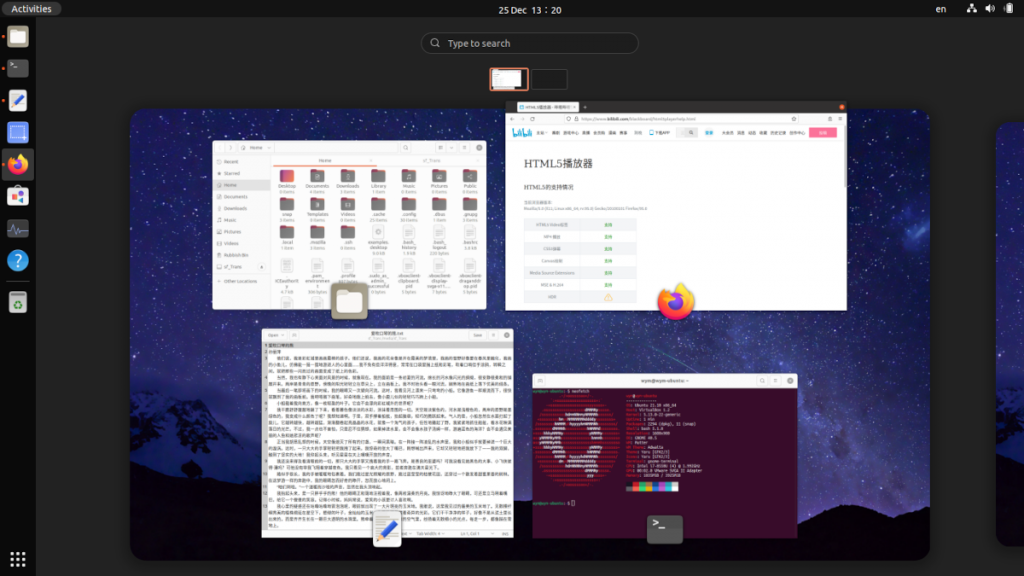The image size is (1024, 576).
Task: Open gedit's hamburger menu icon
Action: (x=491, y=335)
